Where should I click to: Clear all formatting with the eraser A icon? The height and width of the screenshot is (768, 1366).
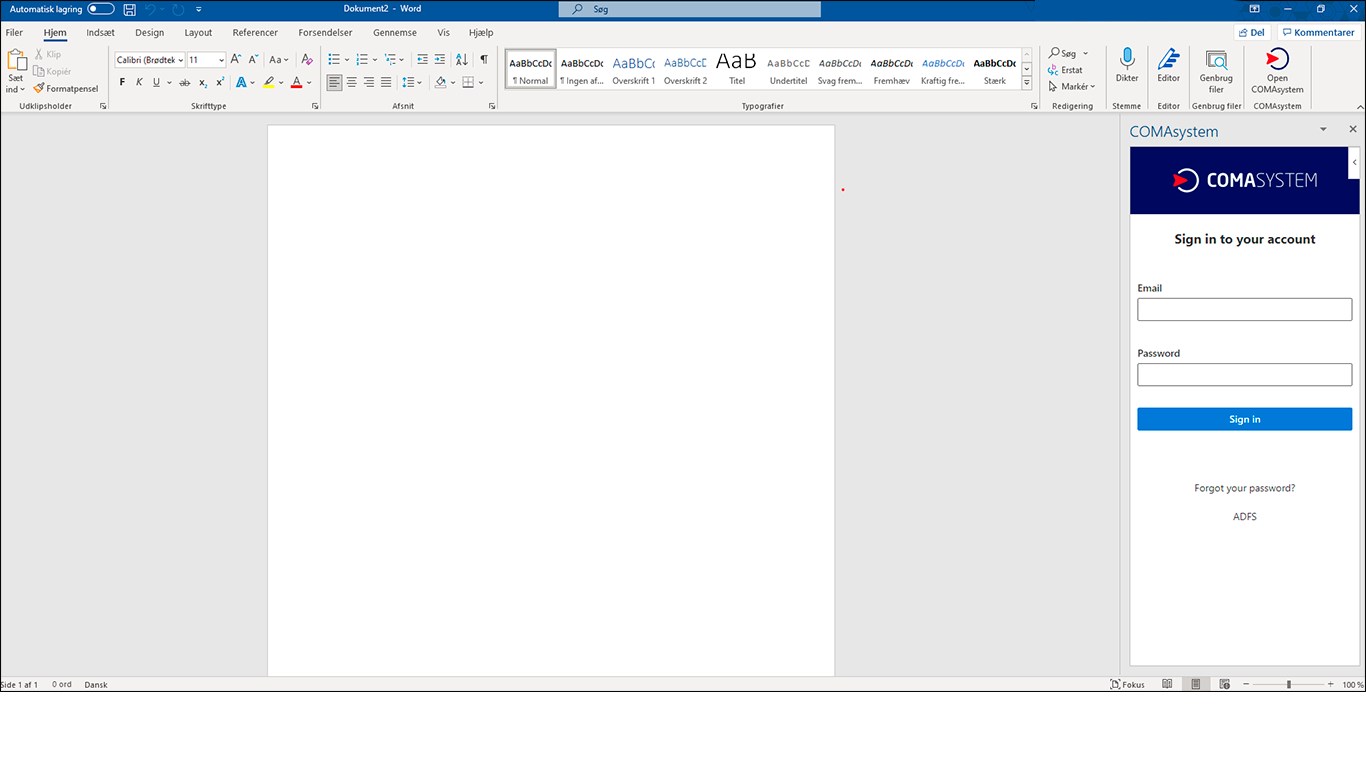pos(307,59)
